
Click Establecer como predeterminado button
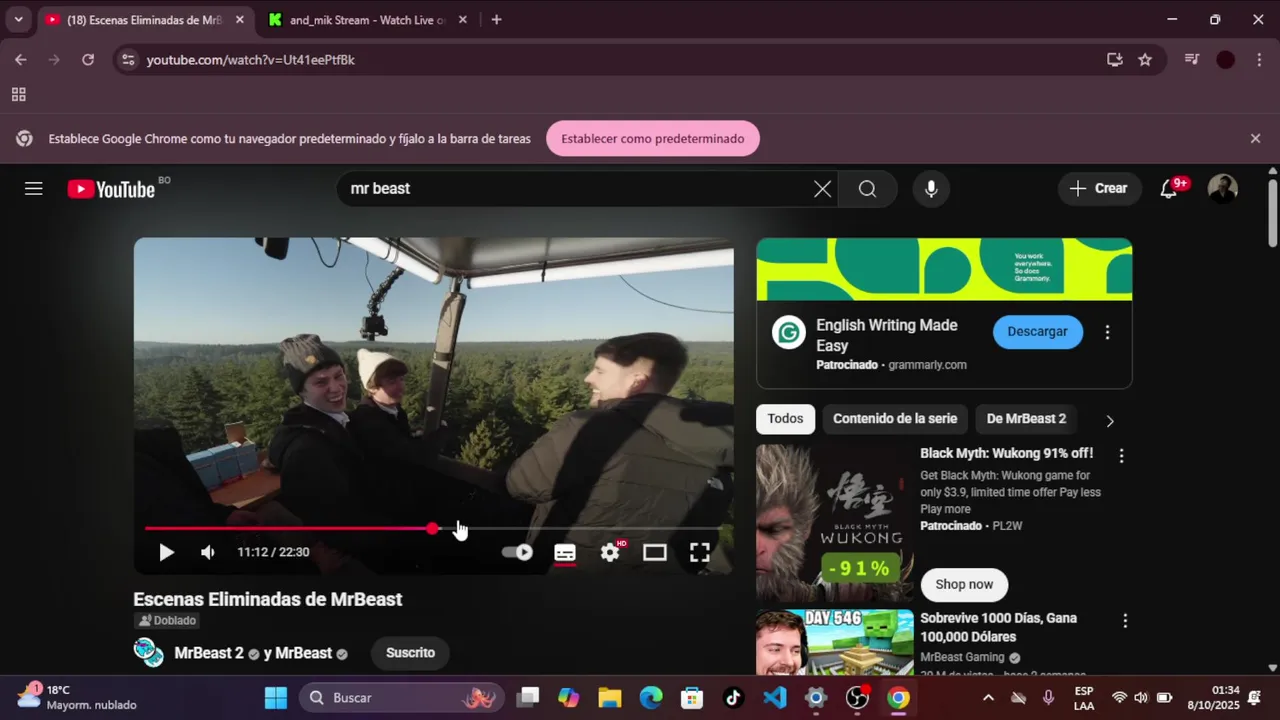[x=653, y=138]
